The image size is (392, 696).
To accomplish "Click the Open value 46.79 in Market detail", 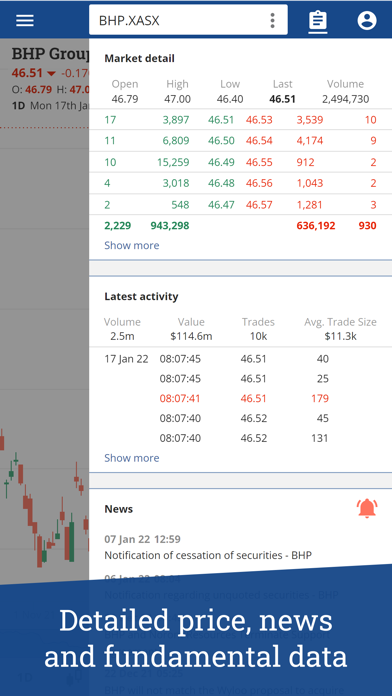I will 125,99.
